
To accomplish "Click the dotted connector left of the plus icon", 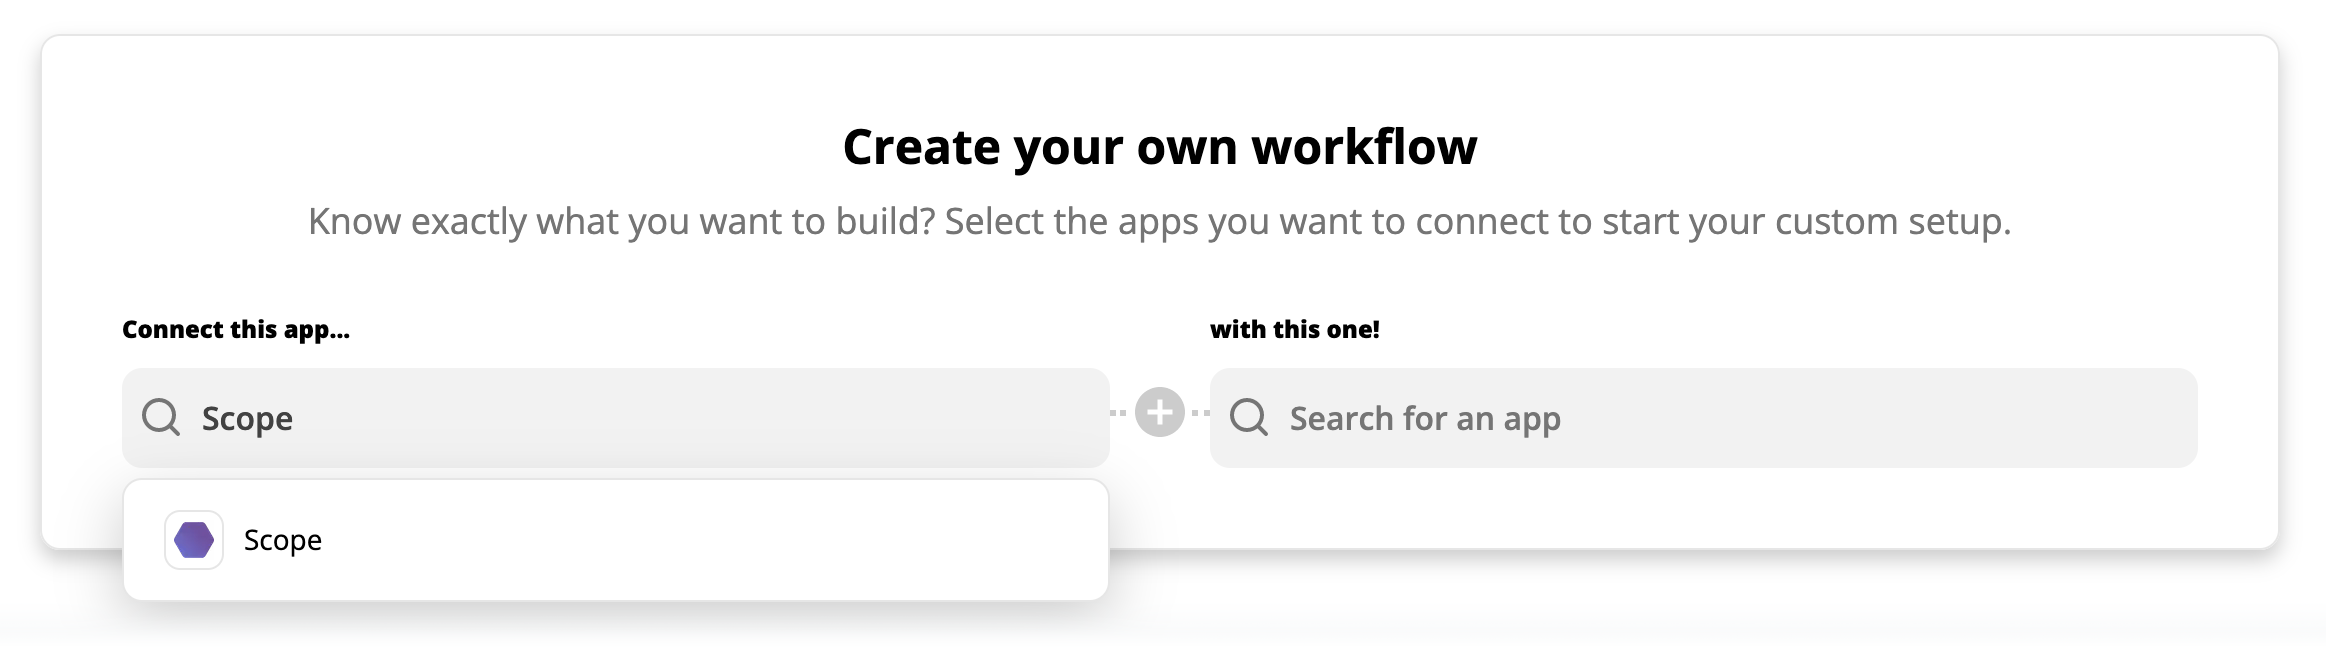I will point(1120,412).
